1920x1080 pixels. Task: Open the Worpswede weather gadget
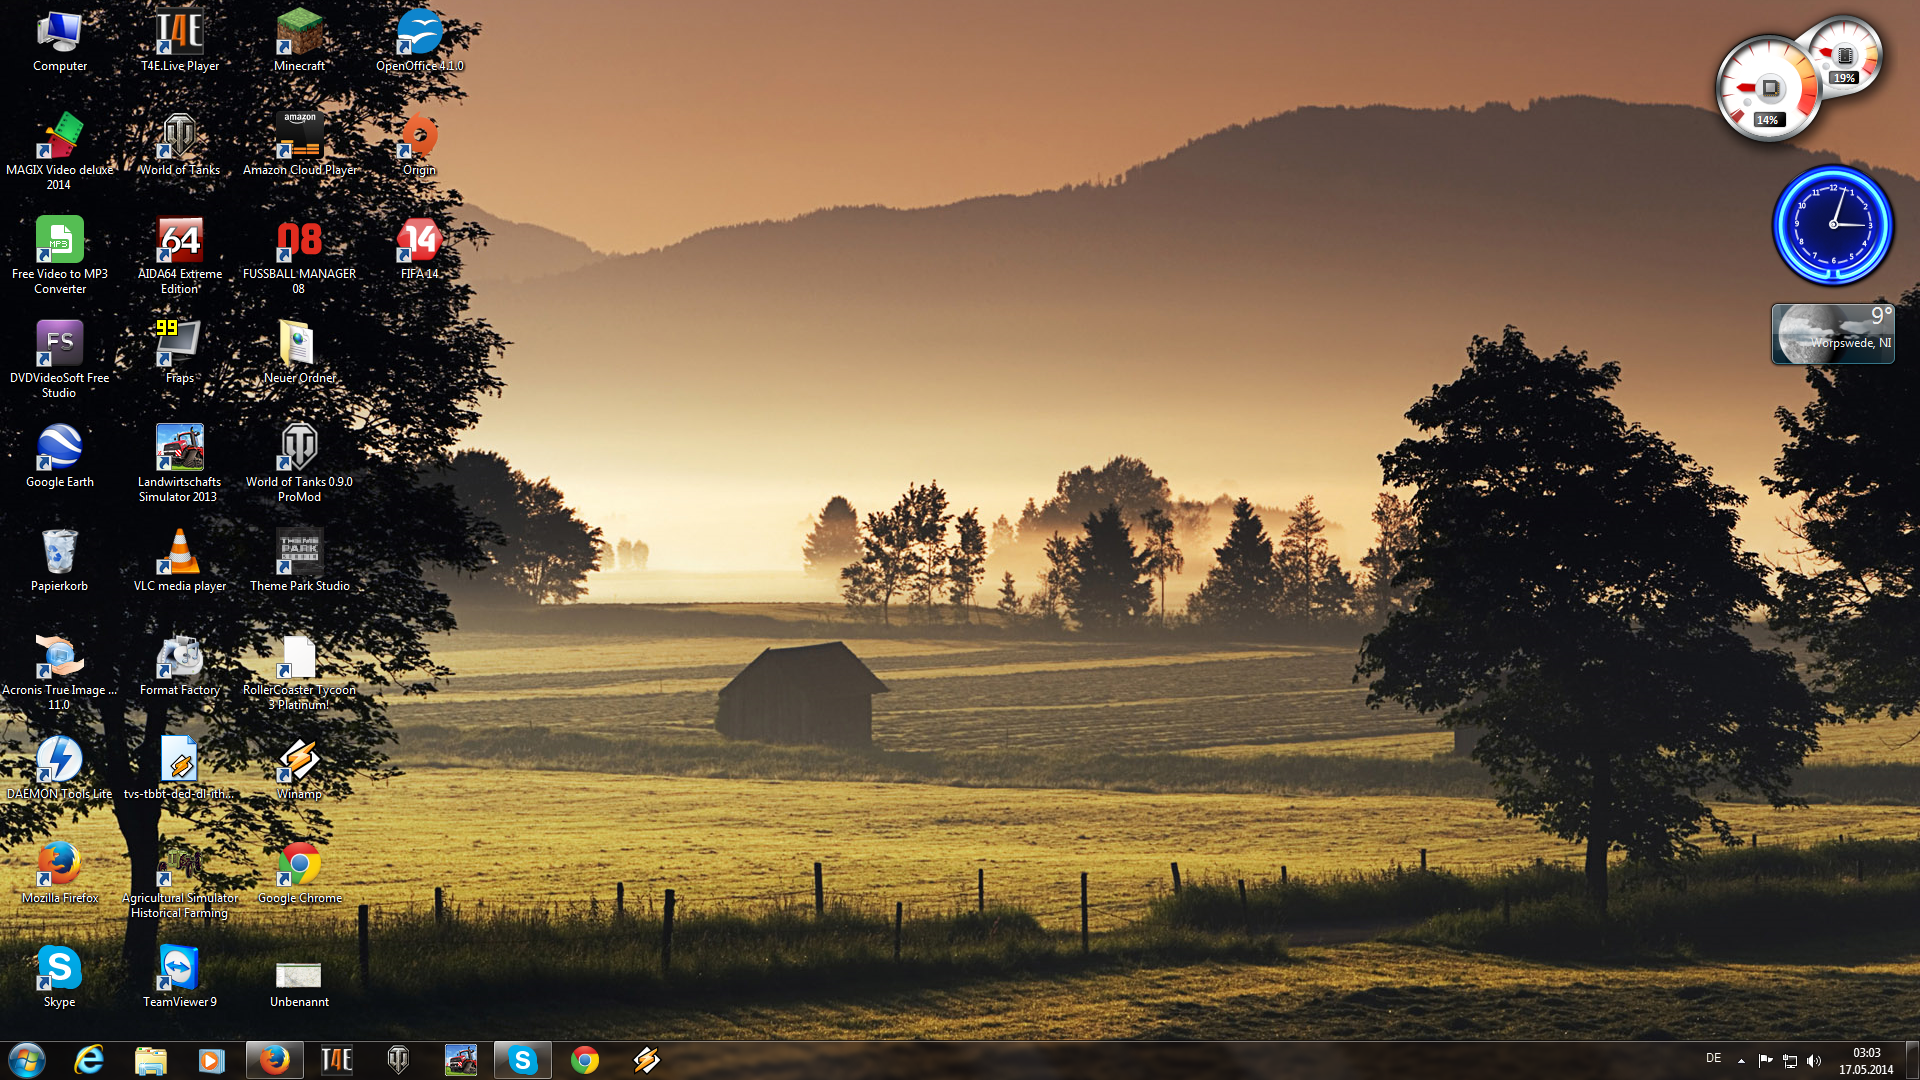coord(1833,334)
